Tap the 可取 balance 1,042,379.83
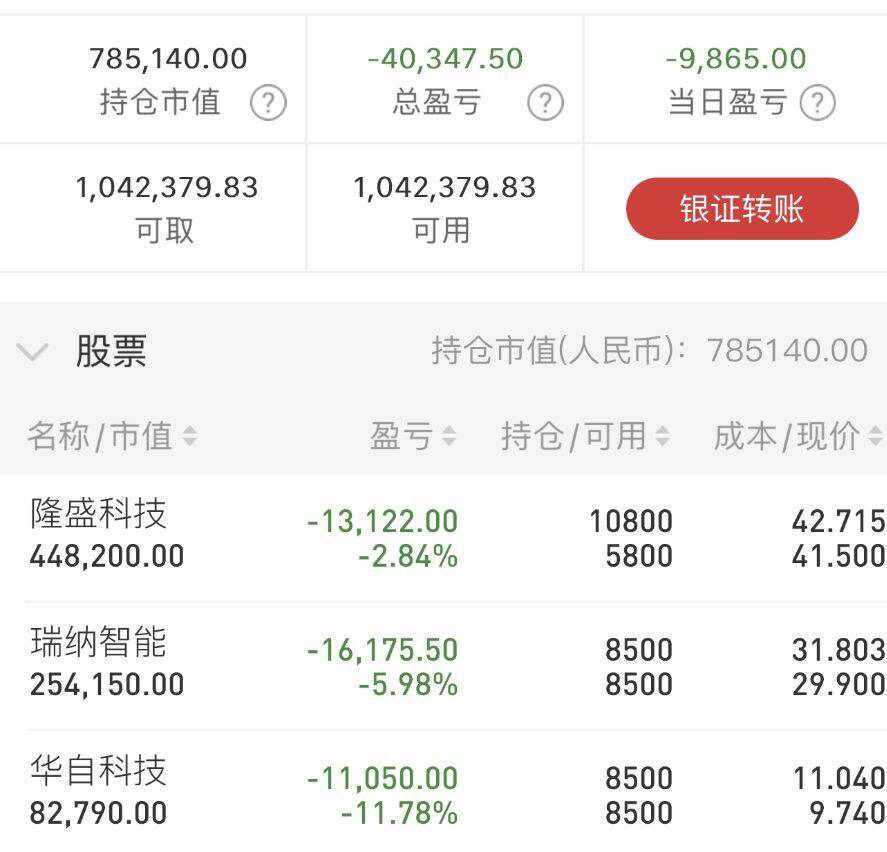887x852 pixels. coord(166,187)
